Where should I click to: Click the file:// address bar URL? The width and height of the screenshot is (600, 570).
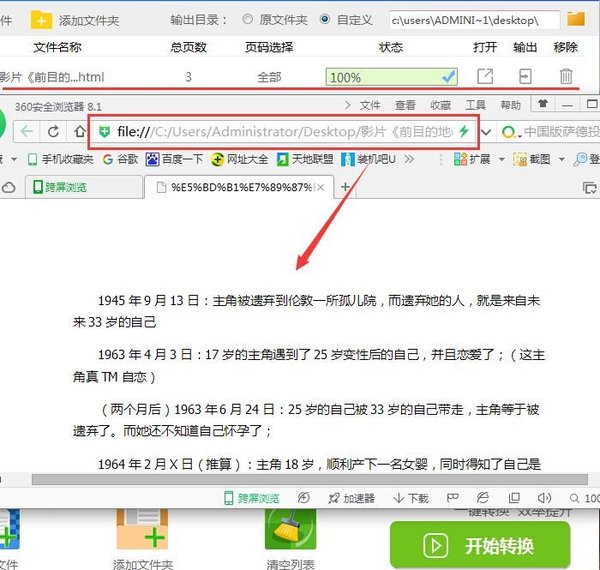pos(284,132)
